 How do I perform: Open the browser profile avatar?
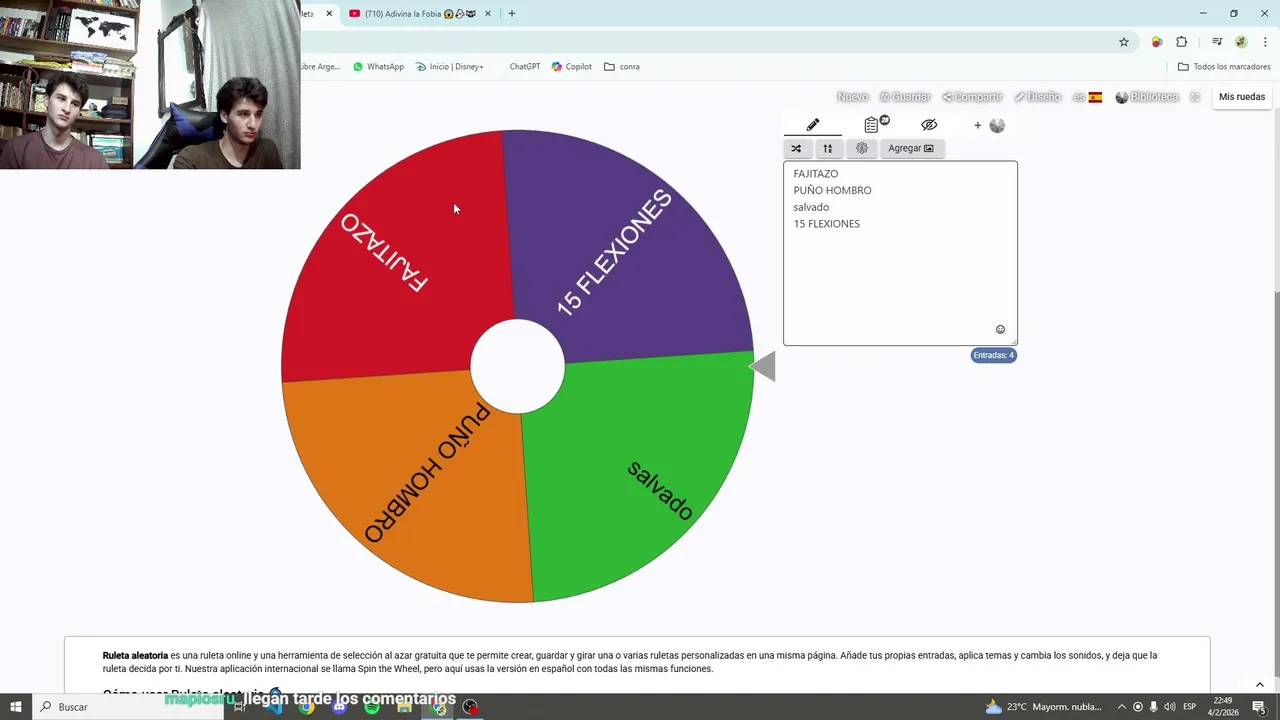1241,42
